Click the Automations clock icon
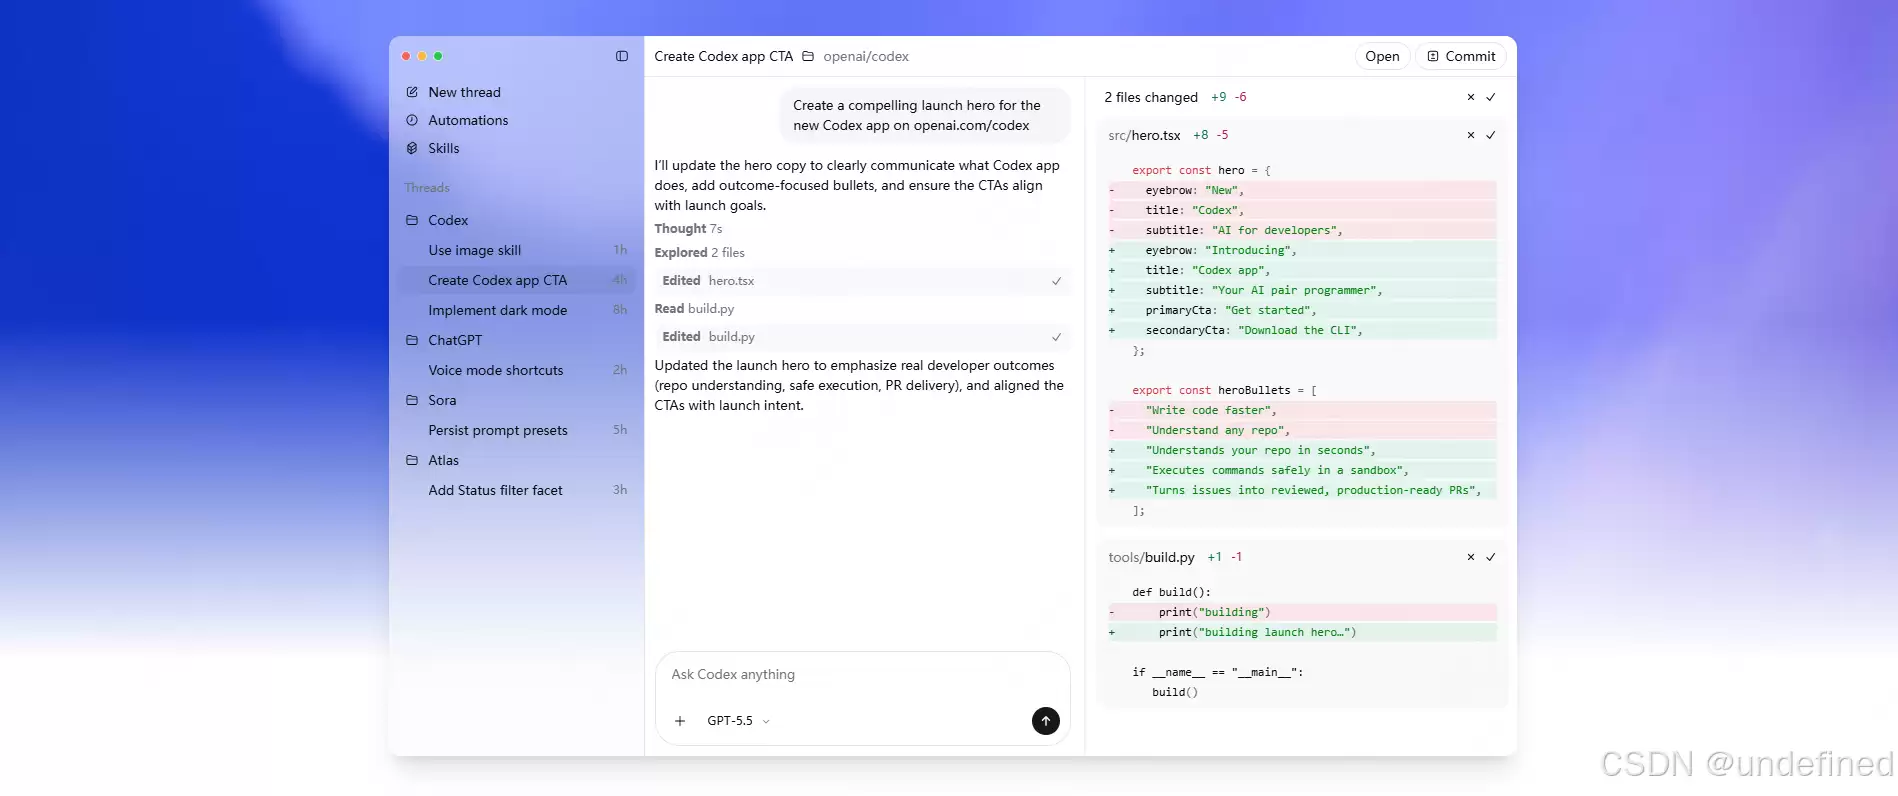Image resolution: width=1898 pixels, height=796 pixels. [x=412, y=120]
